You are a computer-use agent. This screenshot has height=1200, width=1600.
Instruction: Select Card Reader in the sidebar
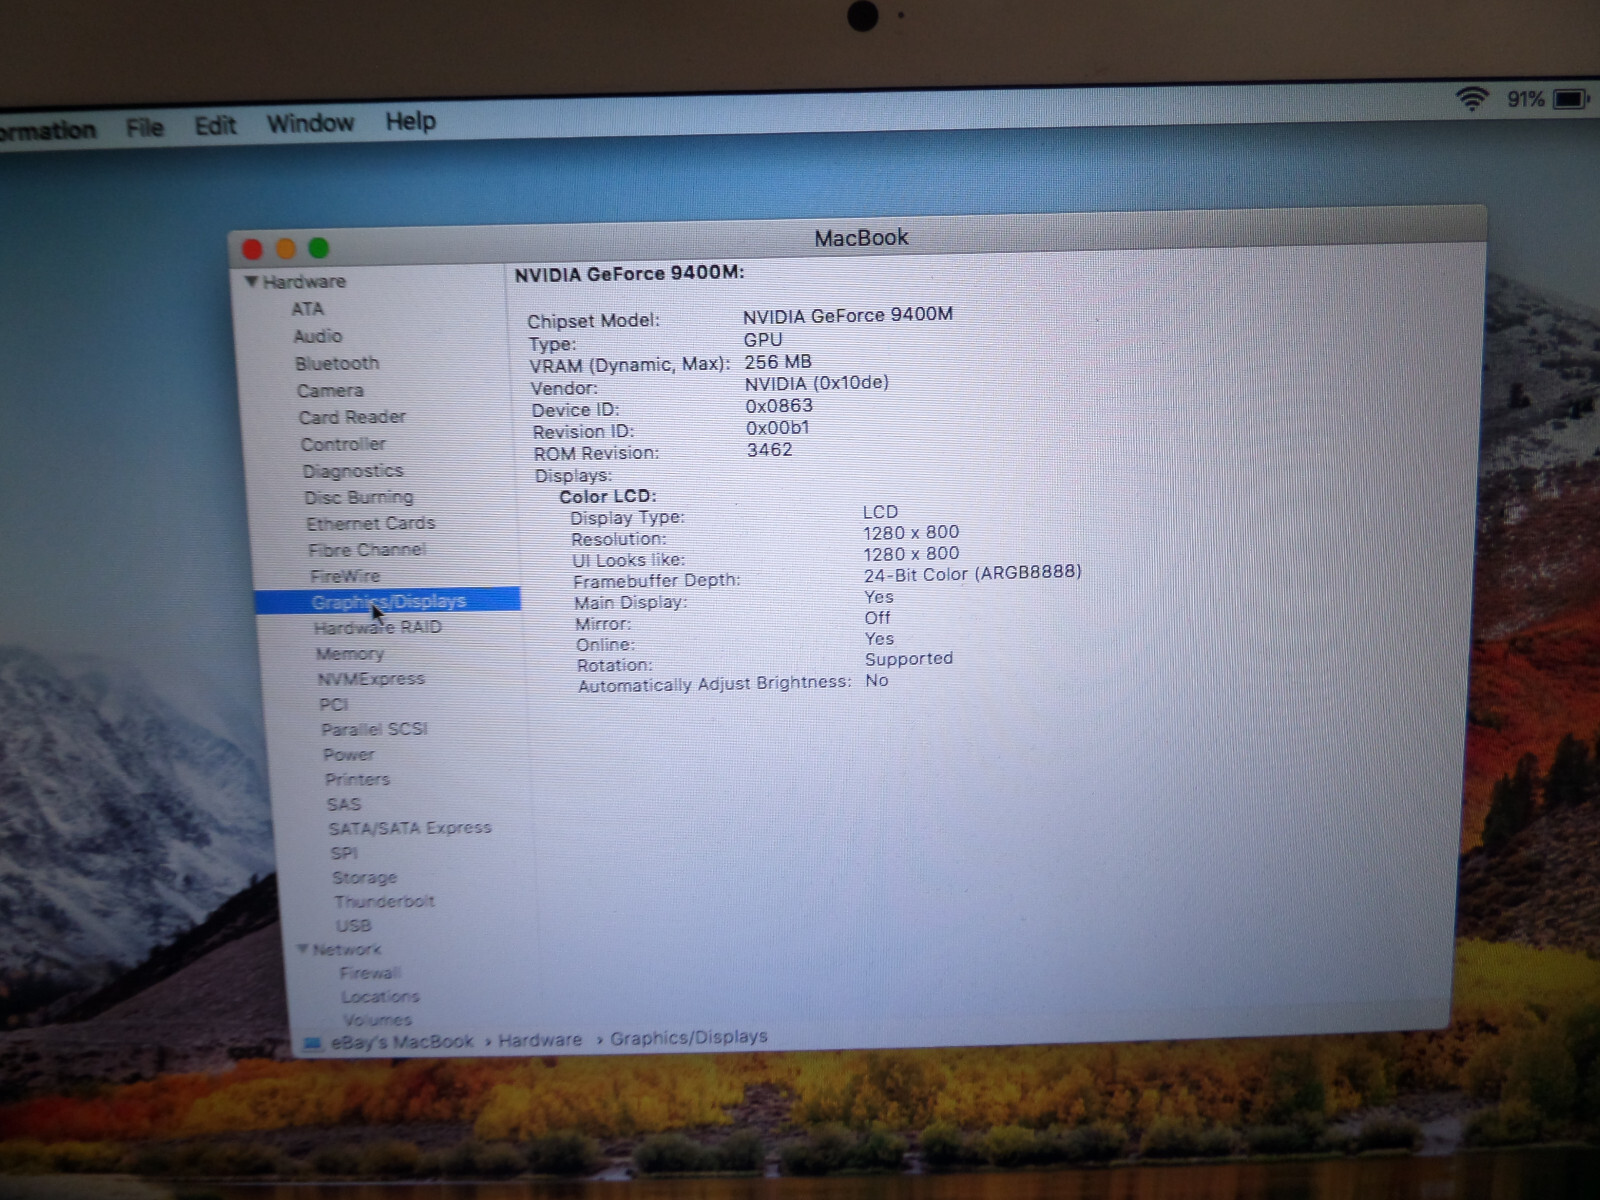[x=352, y=417]
